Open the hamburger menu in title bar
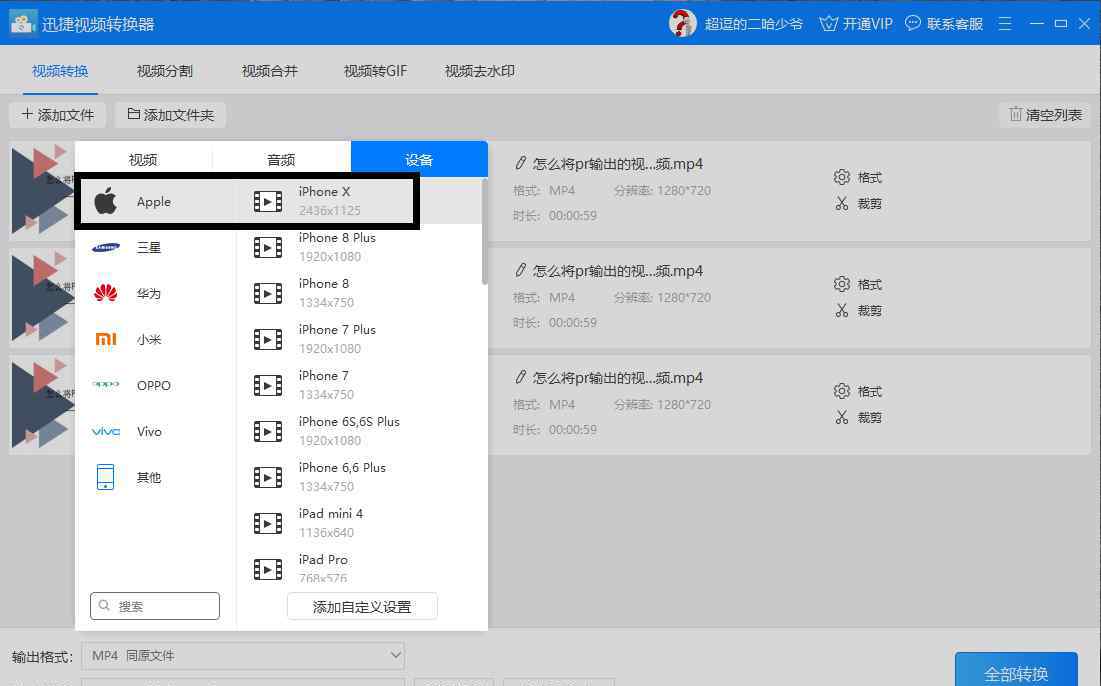1101x686 pixels. click(x=1005, y=24)
